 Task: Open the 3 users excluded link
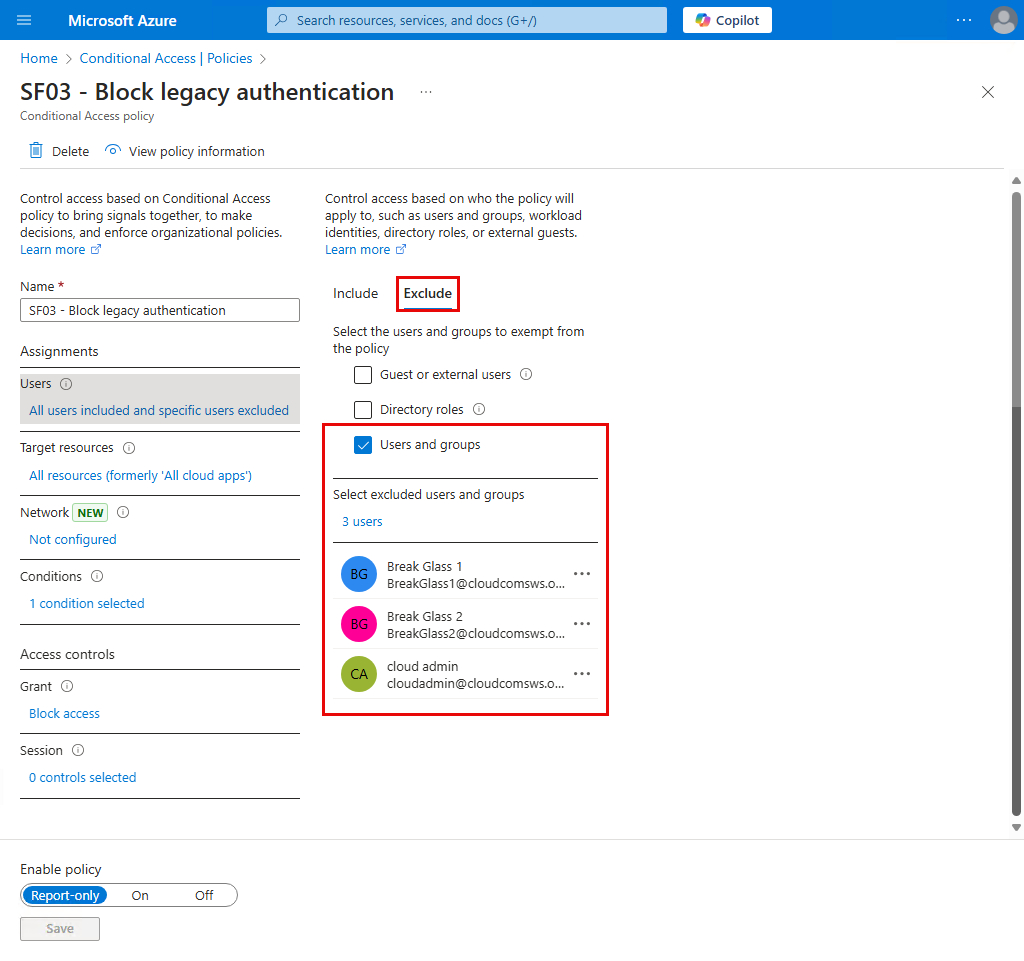(x=362, y=522)
